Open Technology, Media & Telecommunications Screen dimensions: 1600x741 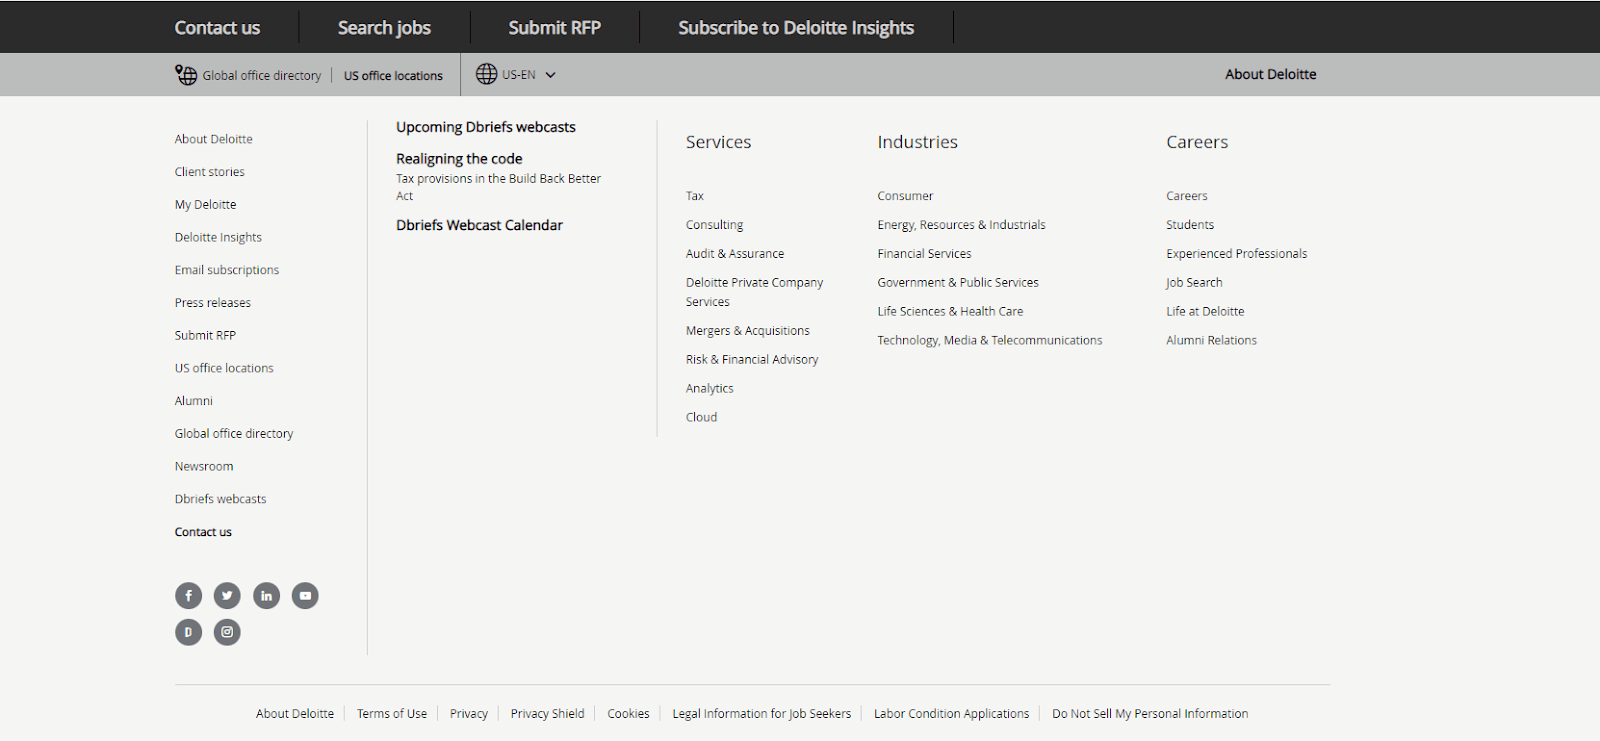pos(990,341)
